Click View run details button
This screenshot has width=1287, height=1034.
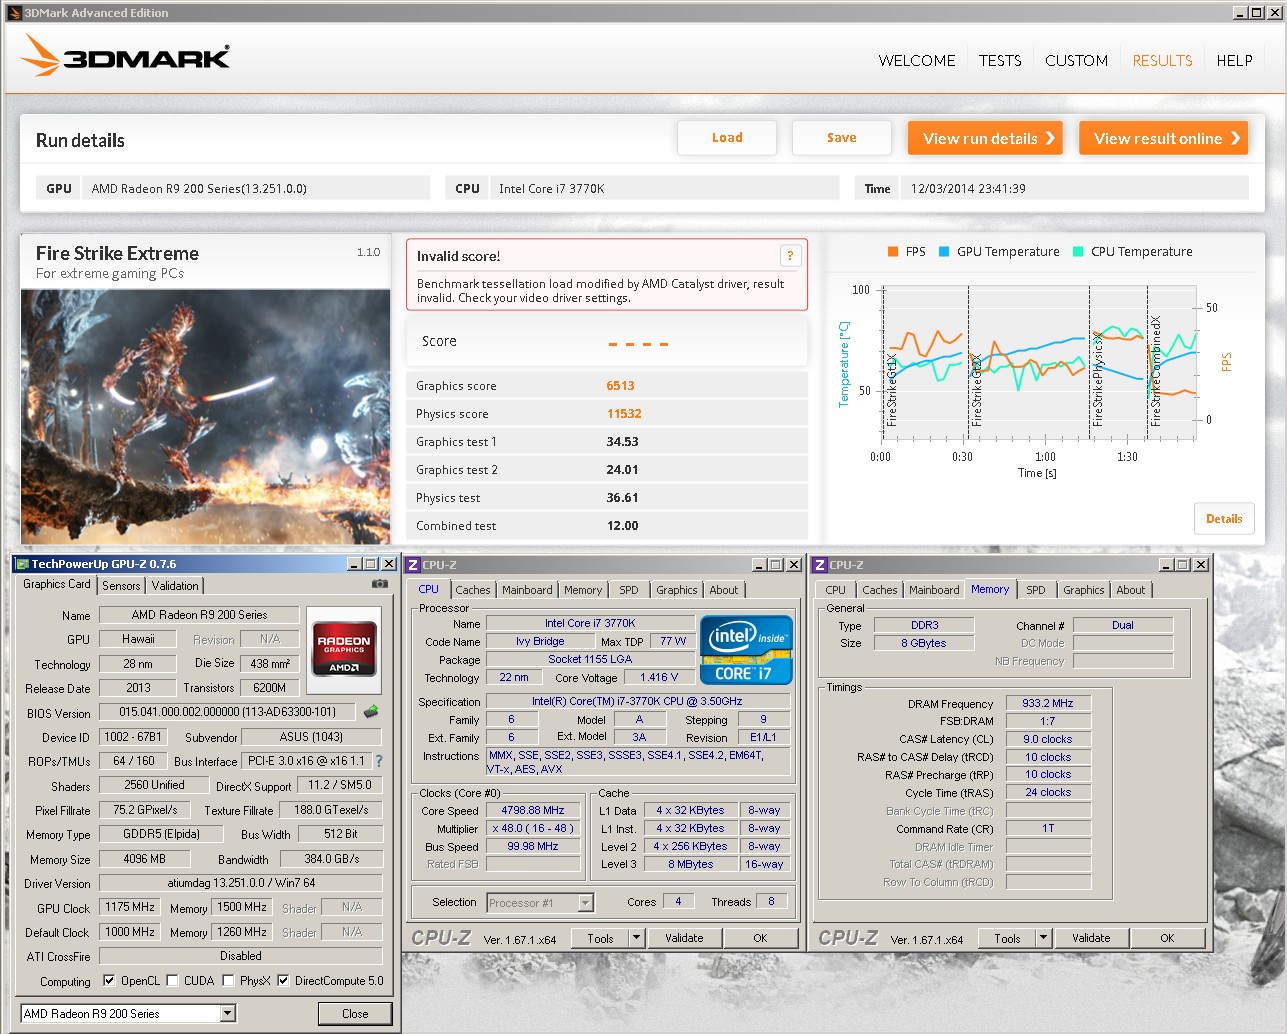(x=985, y=138)
